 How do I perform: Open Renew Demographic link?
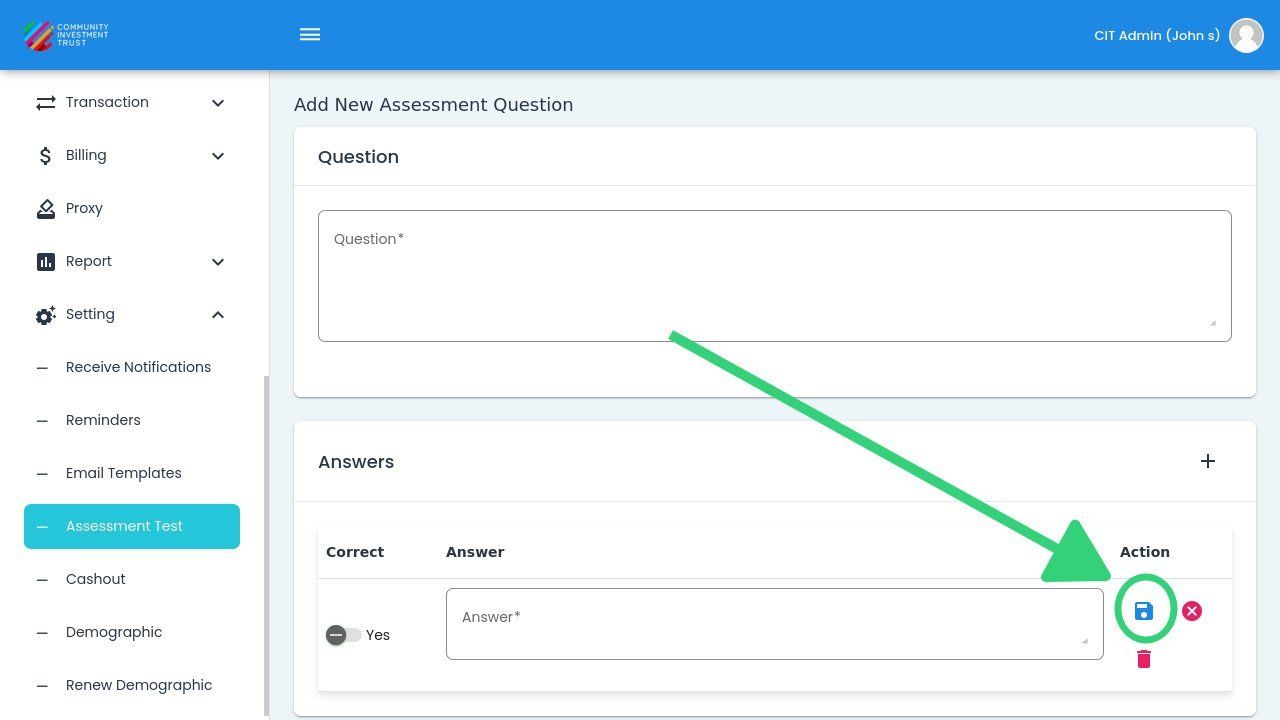pyautogui.click(x=139, y=685)
